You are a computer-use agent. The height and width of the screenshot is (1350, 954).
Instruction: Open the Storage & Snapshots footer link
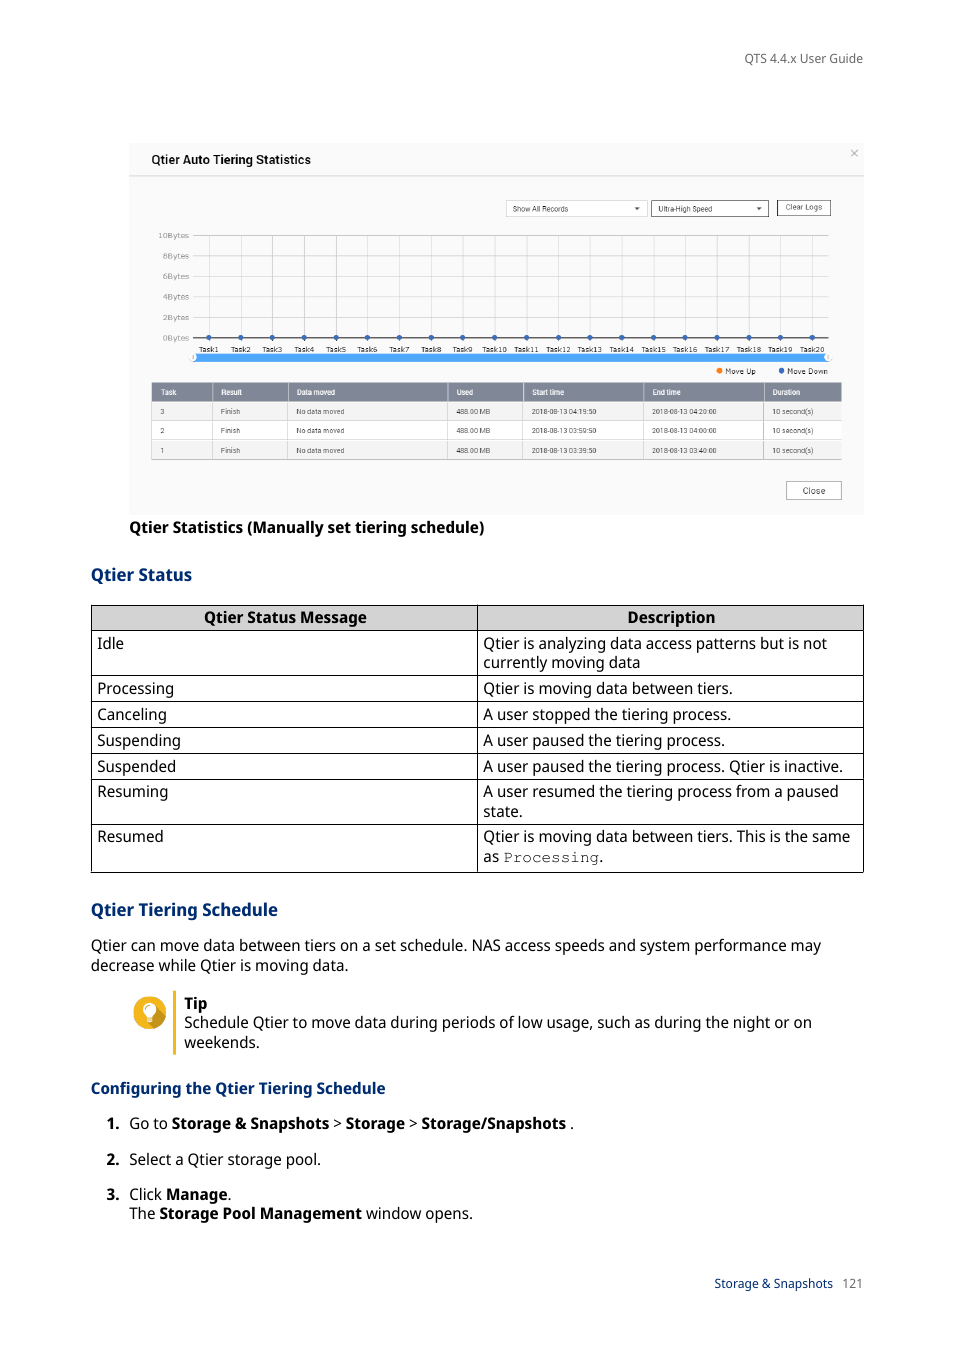coord(773,1284)
